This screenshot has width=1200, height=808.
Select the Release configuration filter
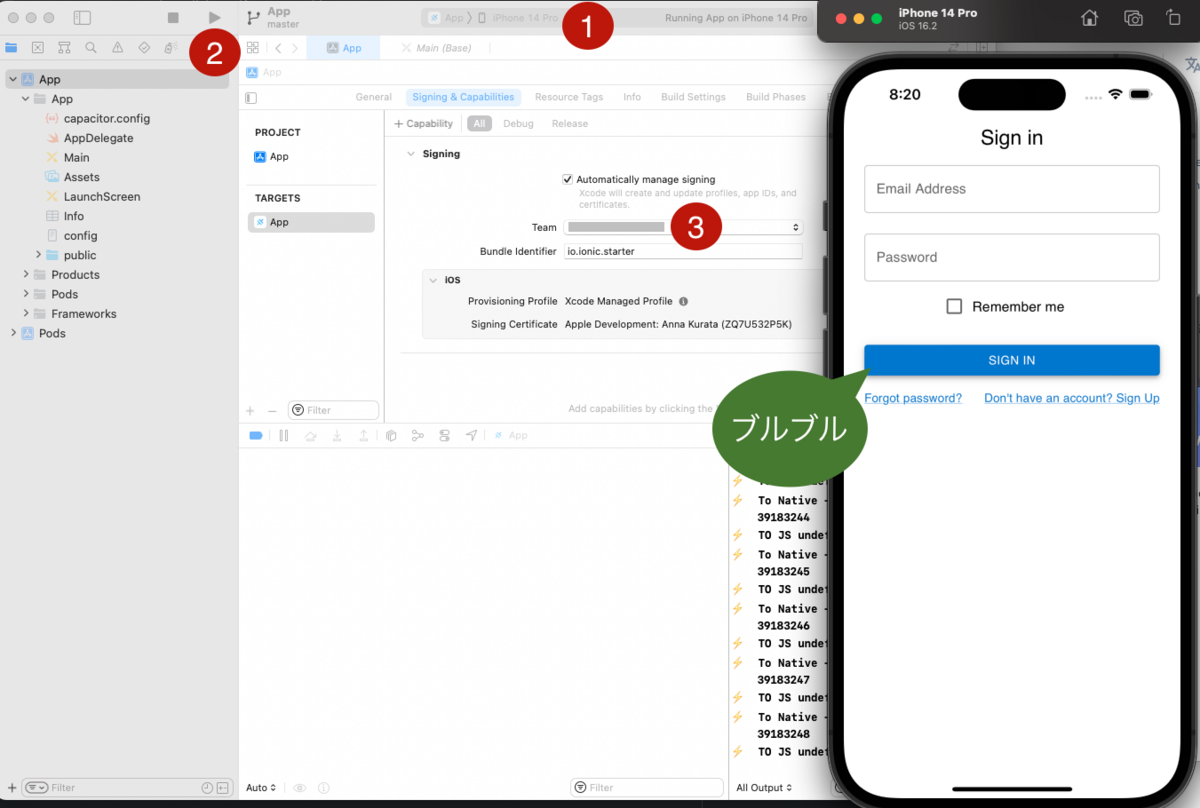(570, 124)
